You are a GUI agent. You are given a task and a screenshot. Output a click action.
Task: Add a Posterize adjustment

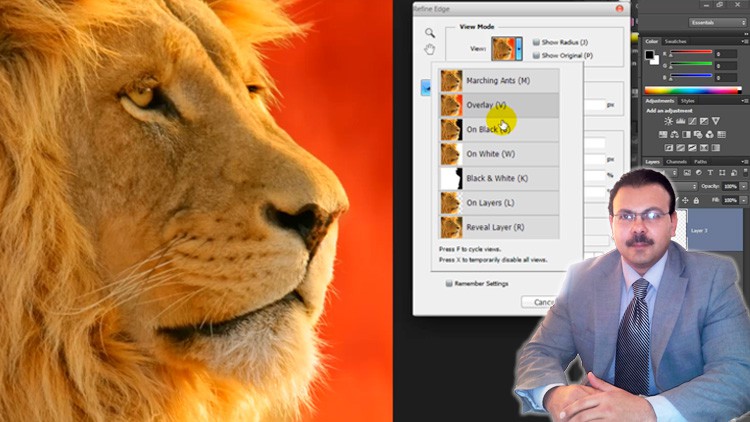pos(681,148)
